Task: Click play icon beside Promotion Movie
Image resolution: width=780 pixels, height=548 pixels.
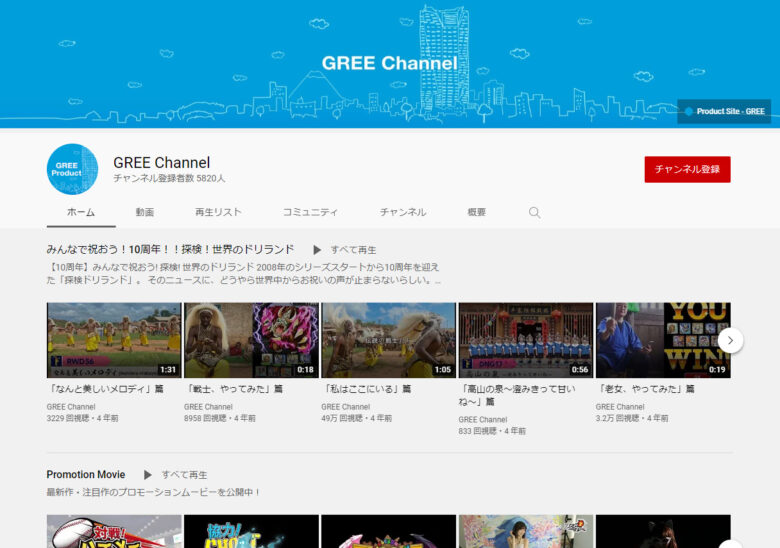Action: click(148, 475)
